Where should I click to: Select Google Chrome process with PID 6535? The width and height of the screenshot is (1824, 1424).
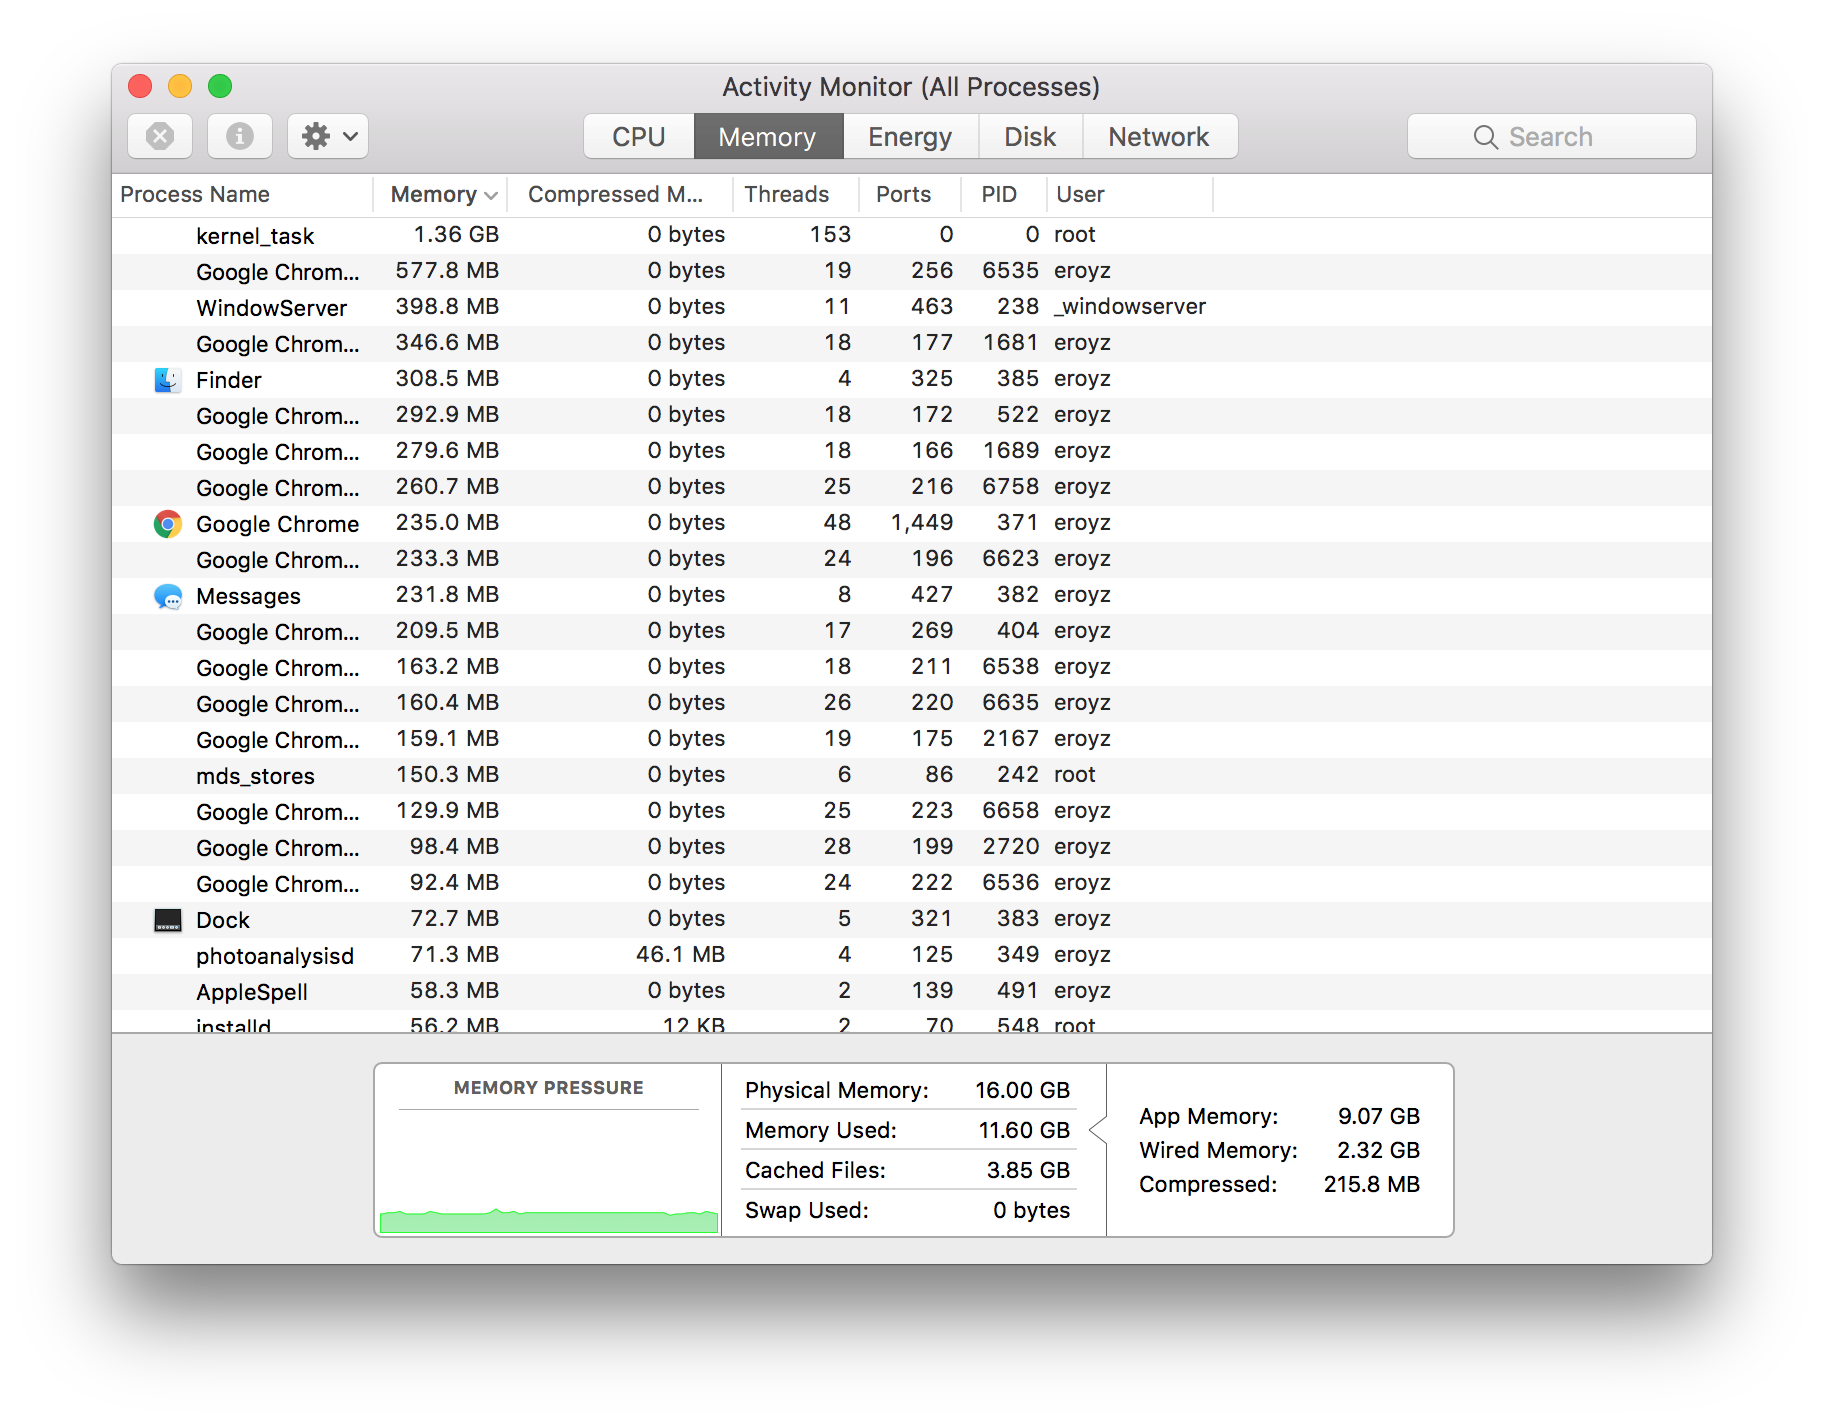pyautogui.click(x=912, y=272)
